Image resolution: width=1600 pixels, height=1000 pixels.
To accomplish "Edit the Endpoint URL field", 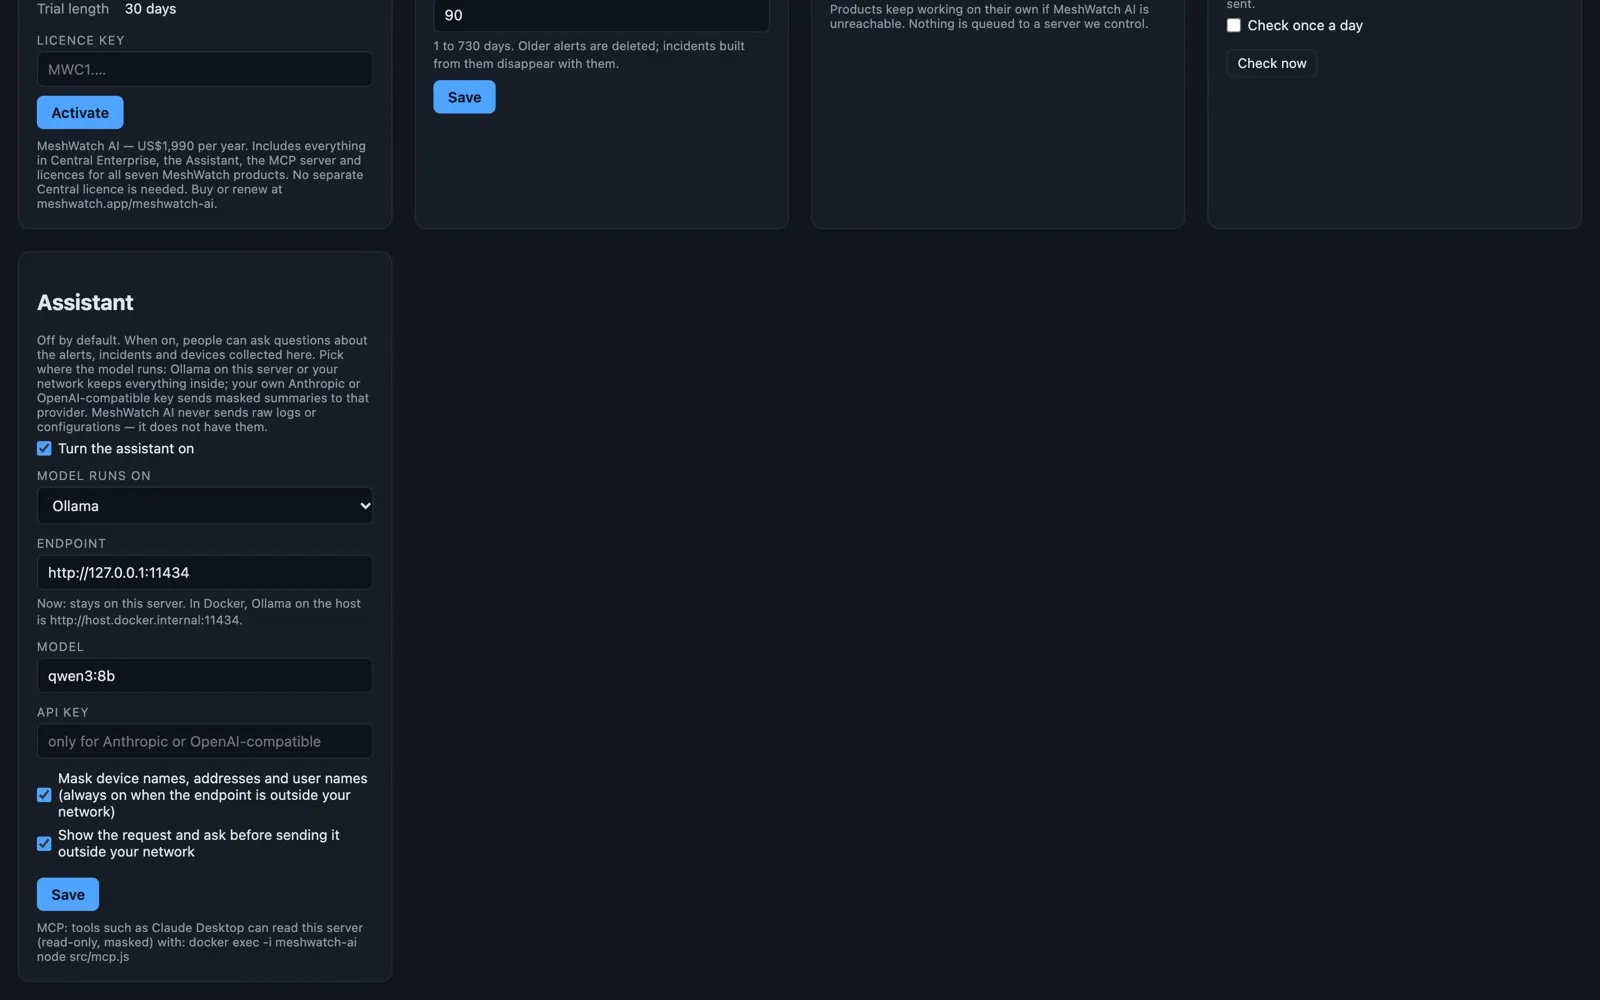I will (205, 573).
